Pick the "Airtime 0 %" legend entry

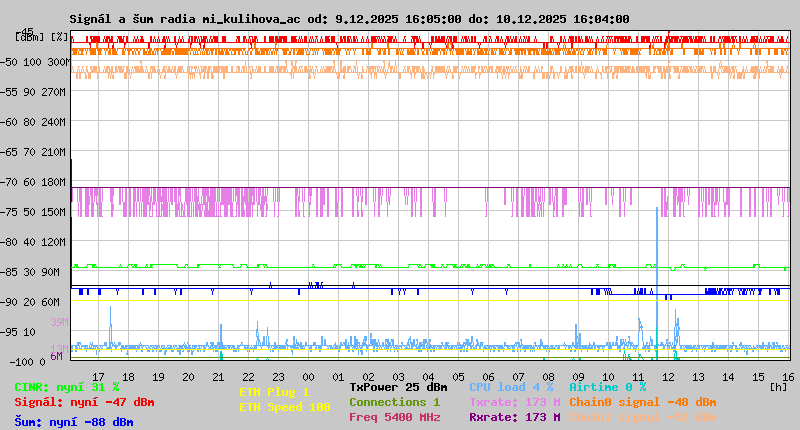(x=608, y=387)
